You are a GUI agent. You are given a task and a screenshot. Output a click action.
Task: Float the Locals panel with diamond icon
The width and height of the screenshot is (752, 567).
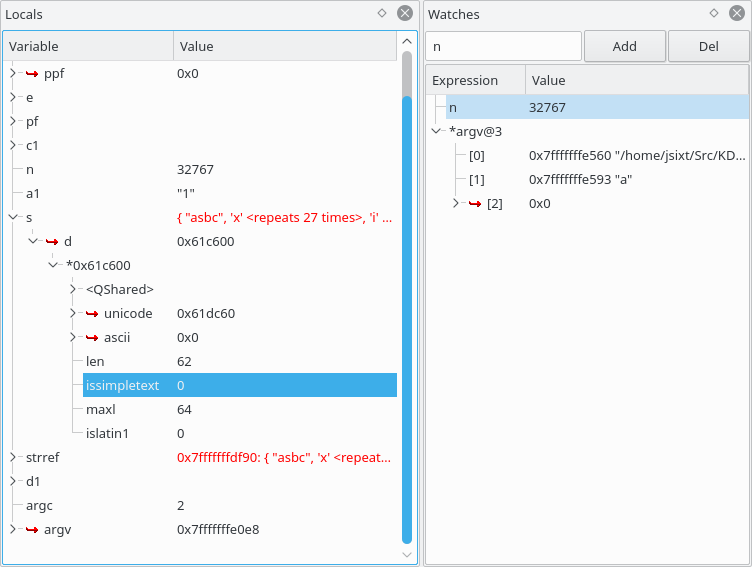pyautogui.click(x=381, y=14)
